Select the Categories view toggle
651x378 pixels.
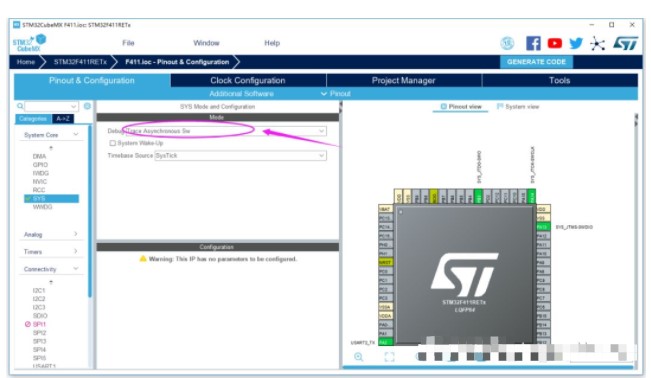click(33, 119)
